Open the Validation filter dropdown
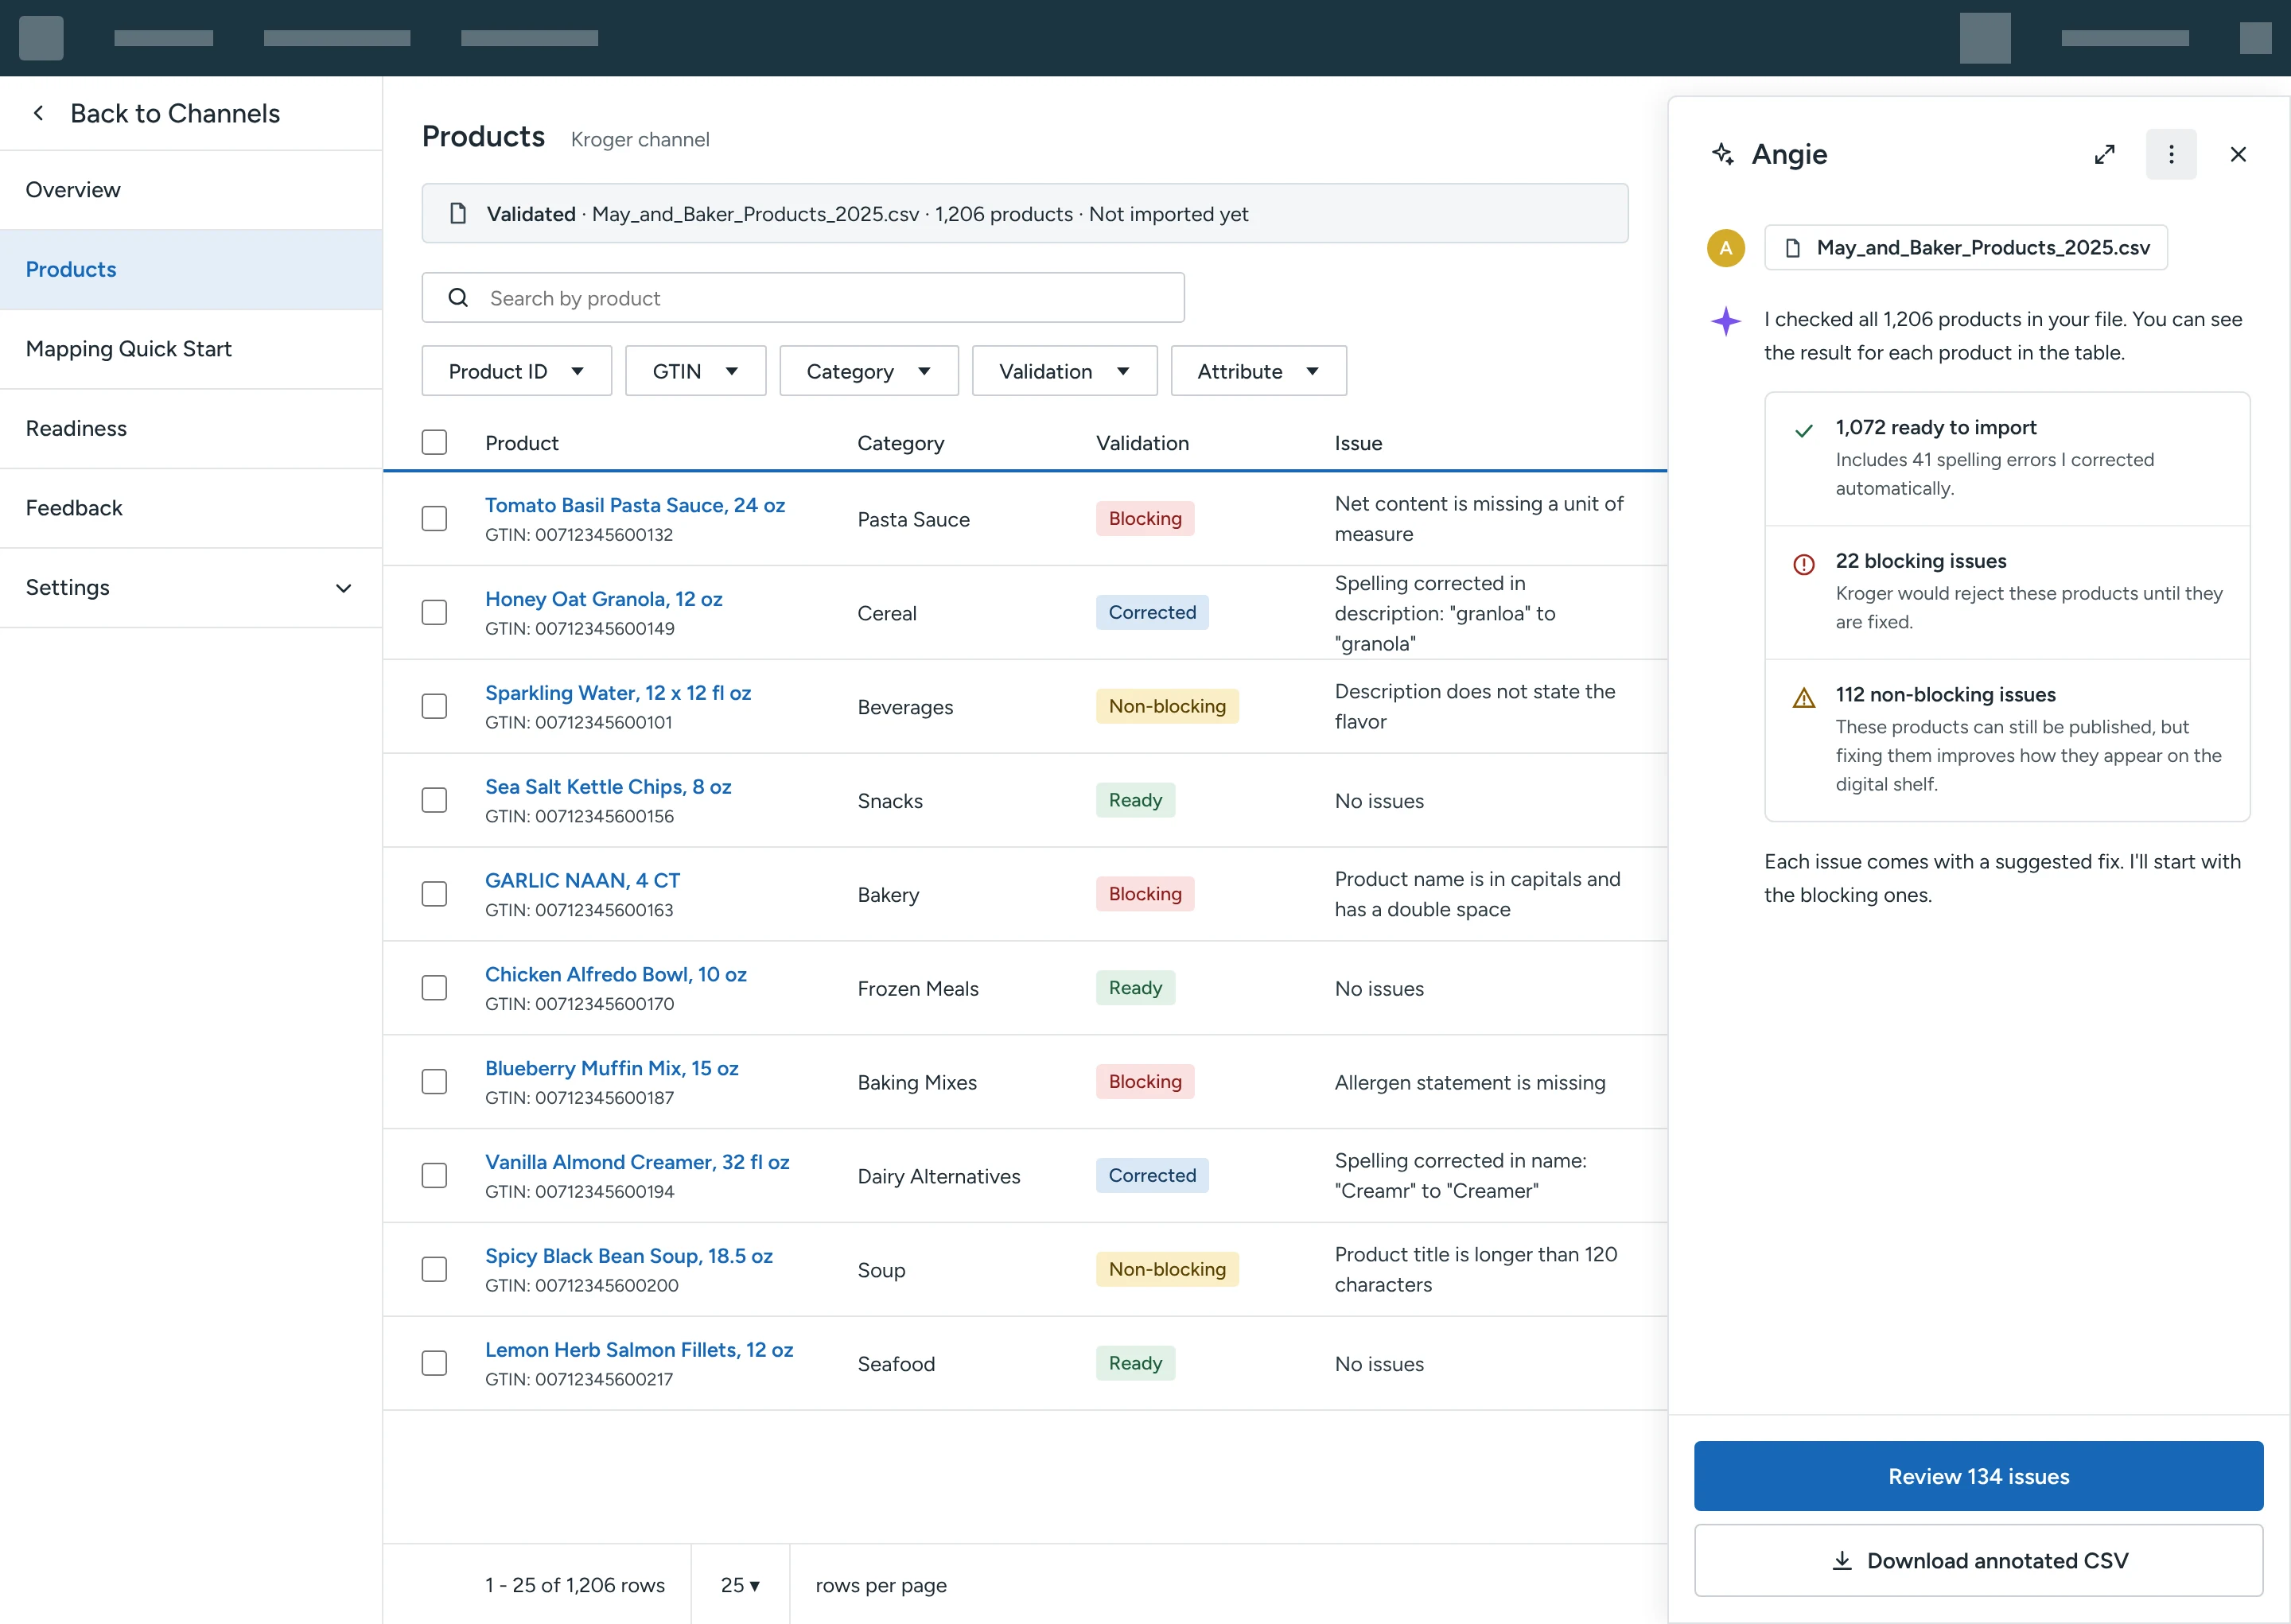Image resolution: width=2291 pixels, height=1624 pixels. click(x=1064, y=371)
